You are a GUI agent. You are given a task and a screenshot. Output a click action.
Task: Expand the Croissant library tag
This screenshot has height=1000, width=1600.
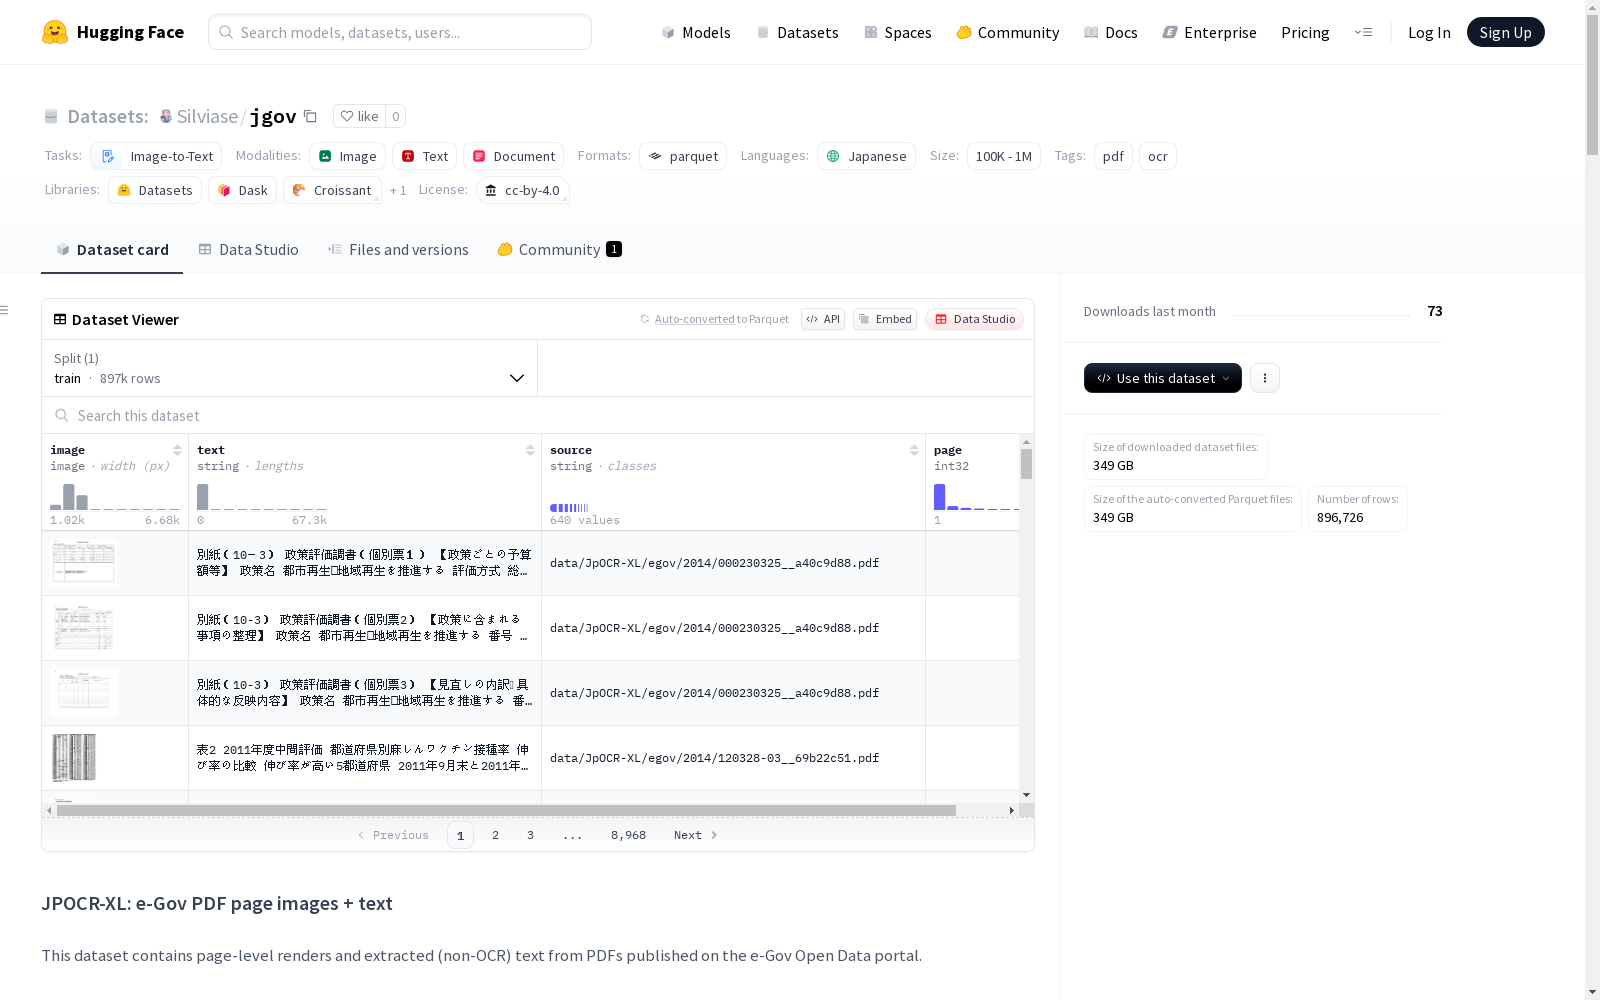332,190
